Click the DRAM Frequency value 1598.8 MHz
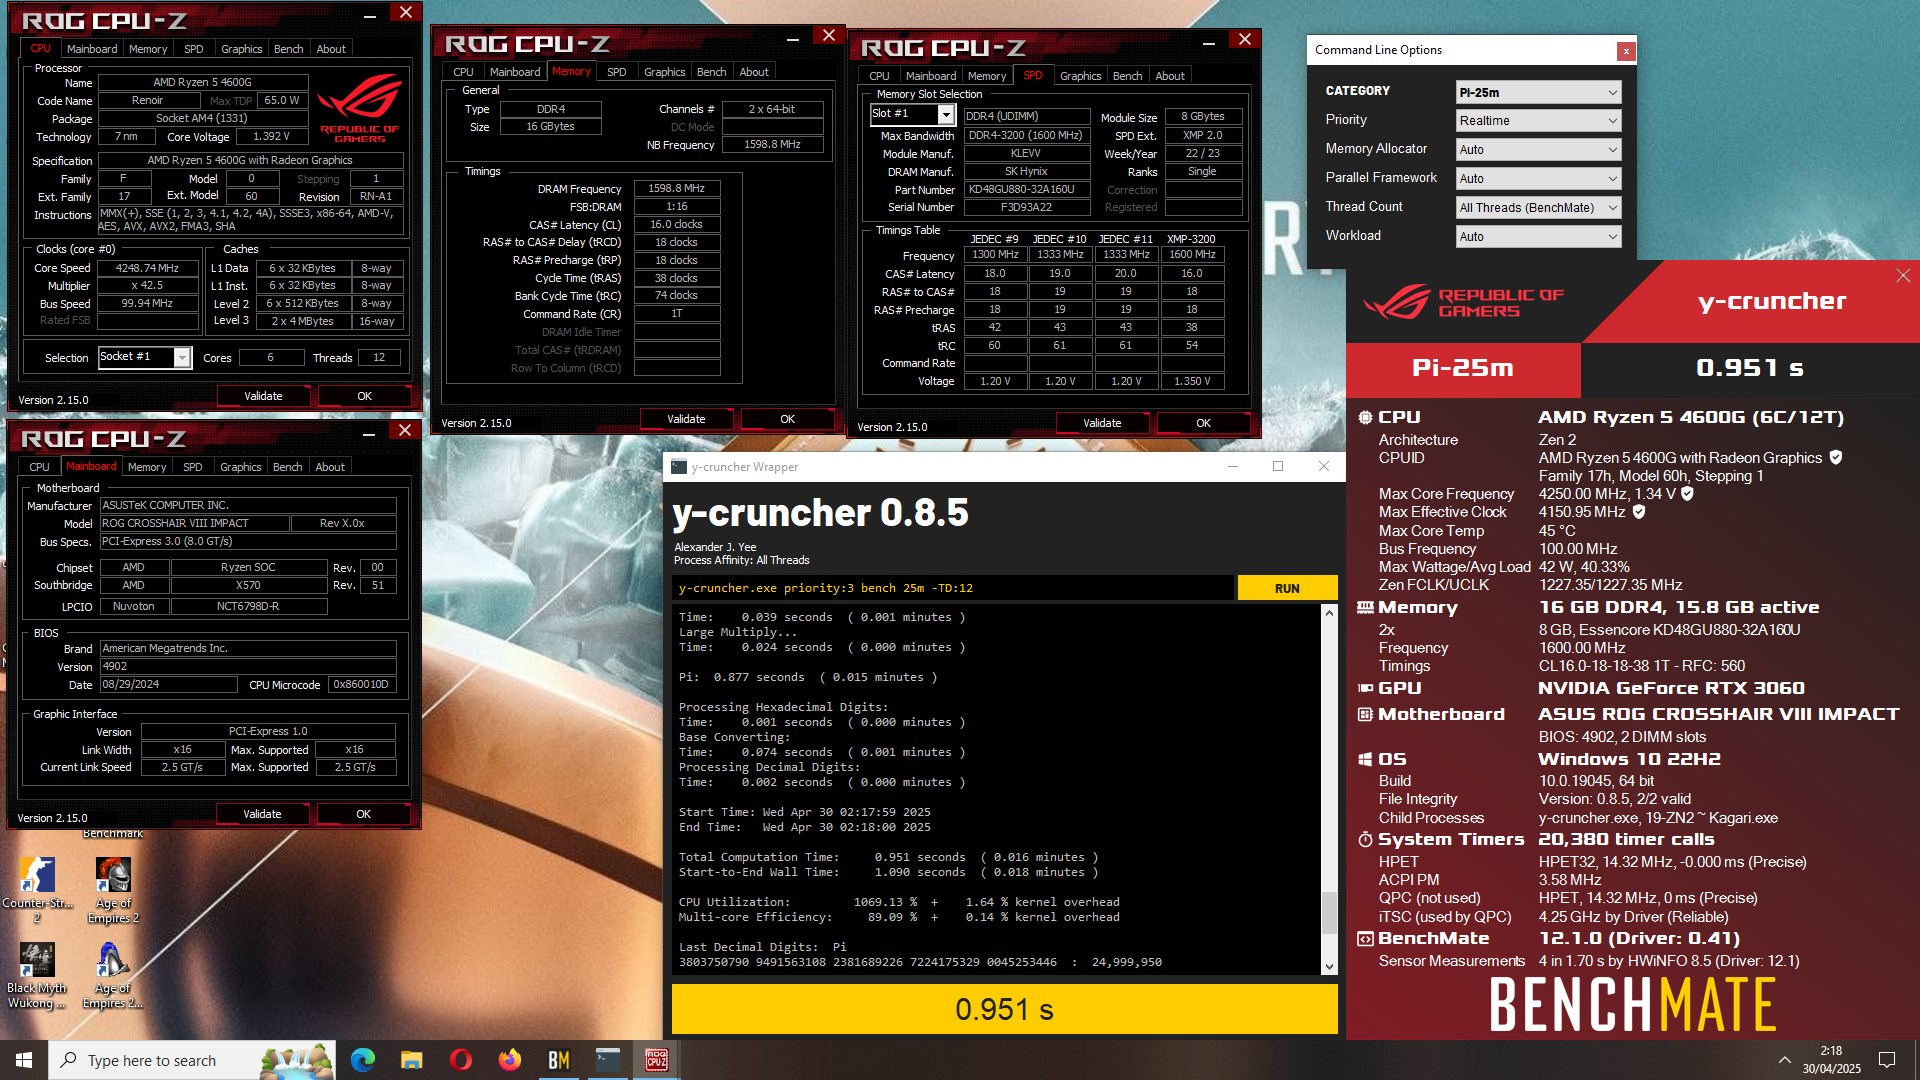Viewport: 1920px width, 1080px height. point(677,189)
